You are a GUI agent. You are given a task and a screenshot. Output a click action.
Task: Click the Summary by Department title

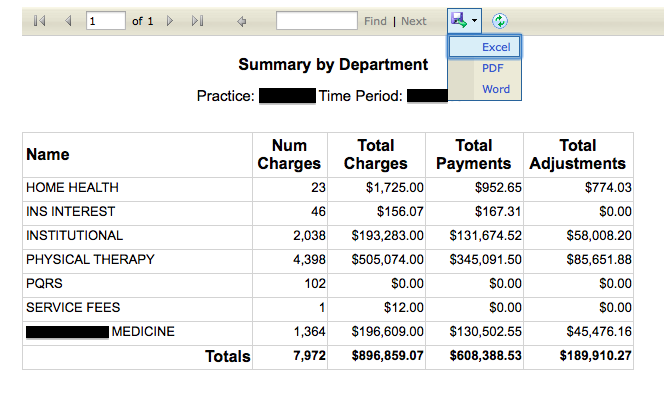(x=333, y=65)
